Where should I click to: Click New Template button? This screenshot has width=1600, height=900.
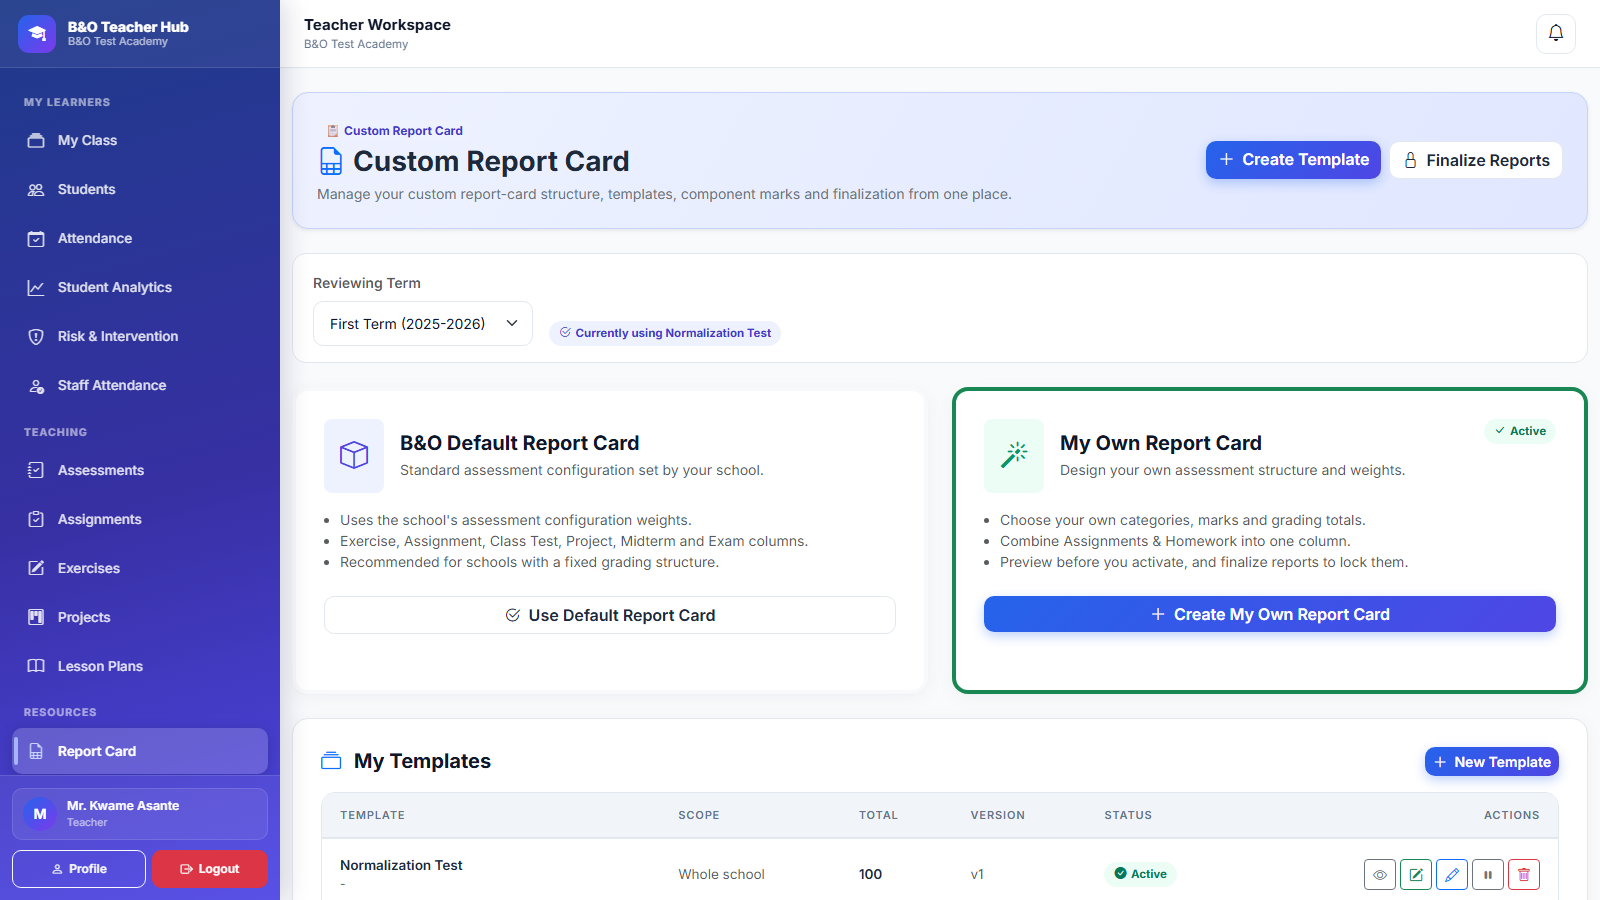pos(1492,762)
